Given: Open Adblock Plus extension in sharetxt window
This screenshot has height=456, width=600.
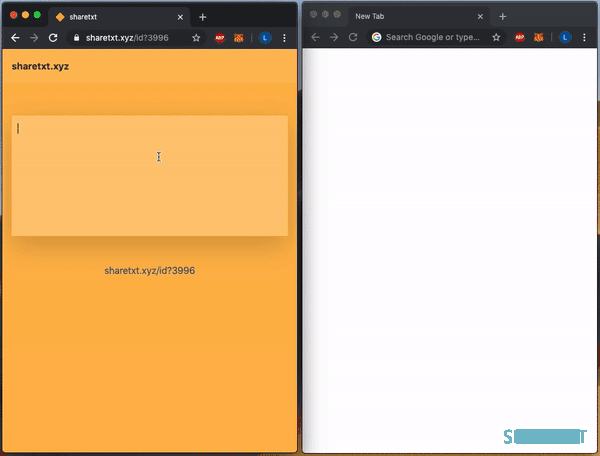Looking at the screenshot, I should point(220,38).
